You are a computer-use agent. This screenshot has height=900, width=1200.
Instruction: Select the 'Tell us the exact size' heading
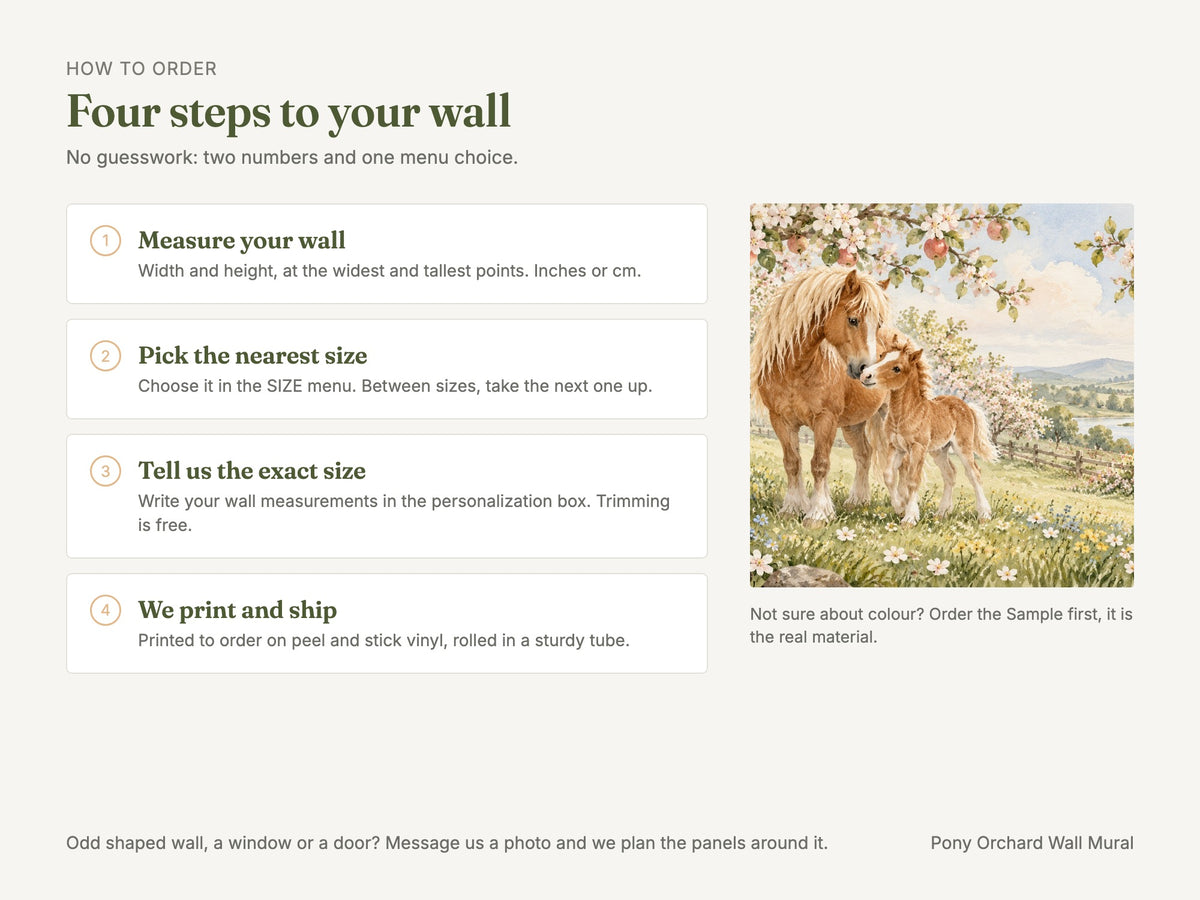tap(252, 471)
